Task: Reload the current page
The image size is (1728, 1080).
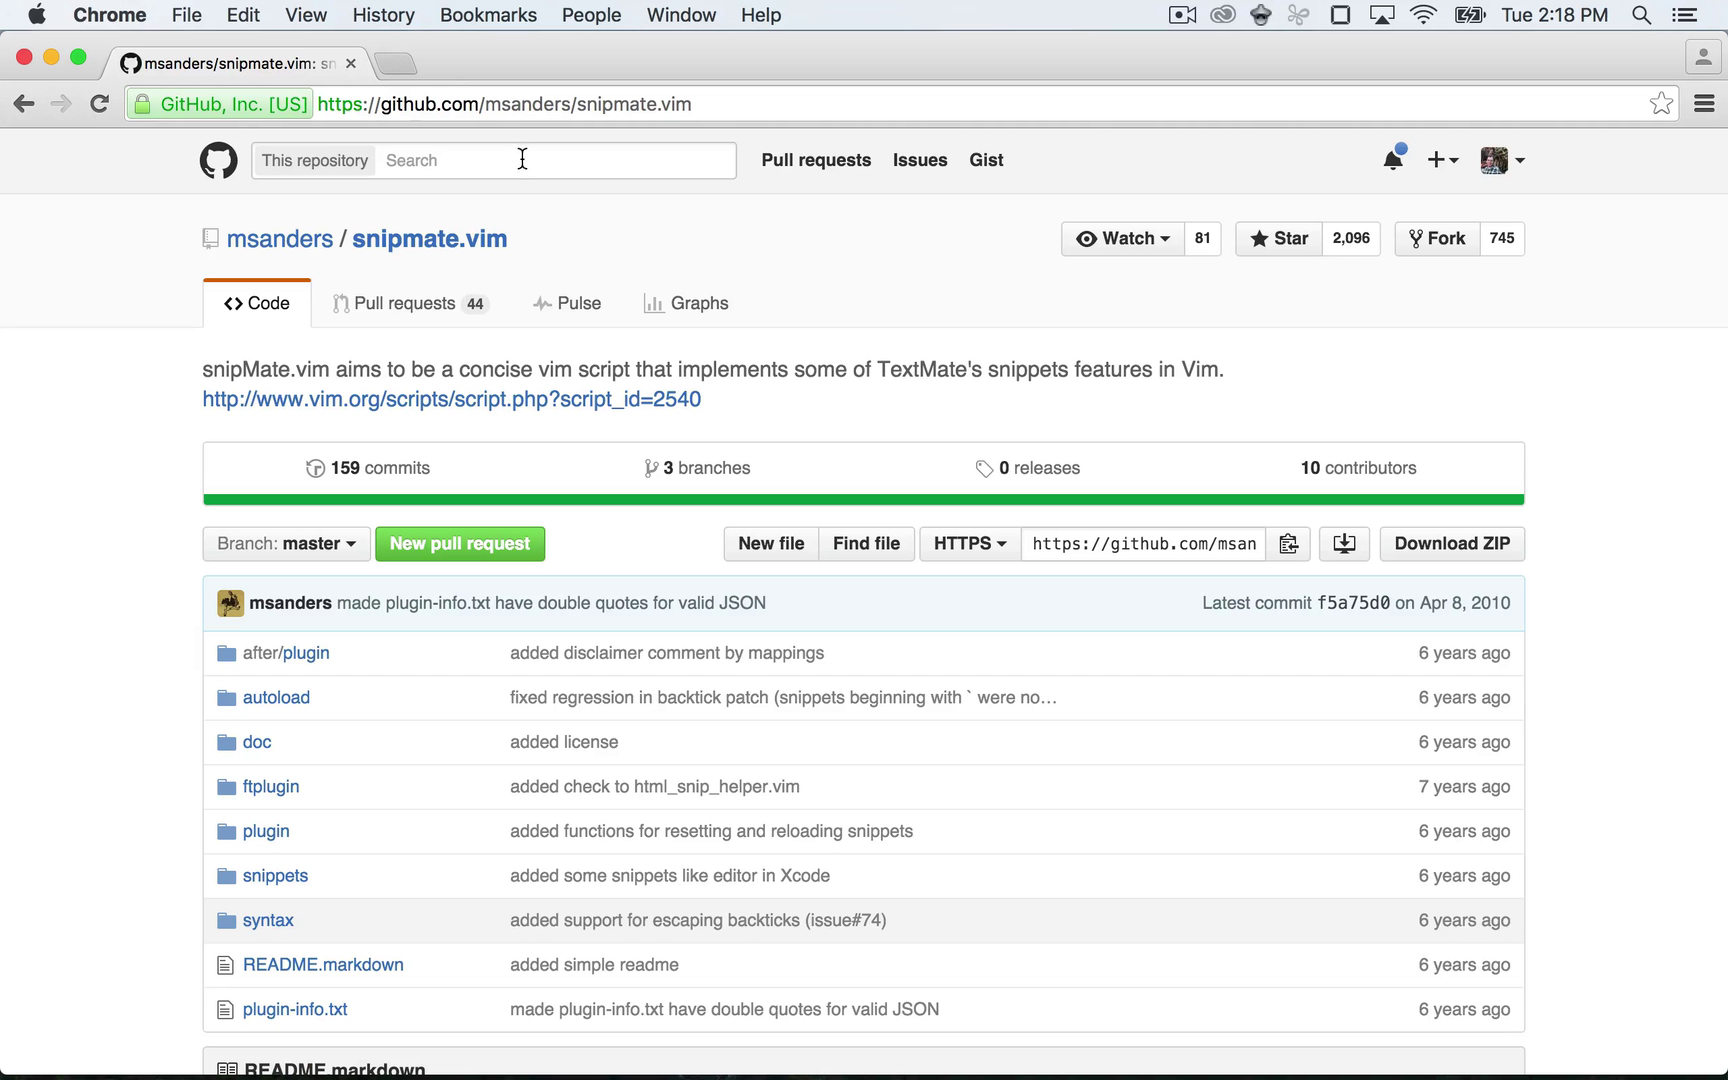Action: click(99, 104)
